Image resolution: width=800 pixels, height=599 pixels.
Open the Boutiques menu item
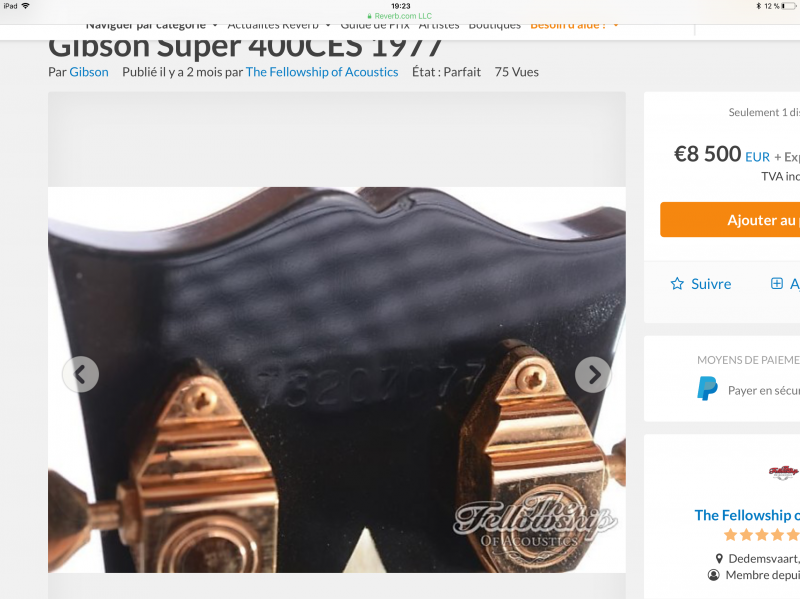click(x=494, y=25)
